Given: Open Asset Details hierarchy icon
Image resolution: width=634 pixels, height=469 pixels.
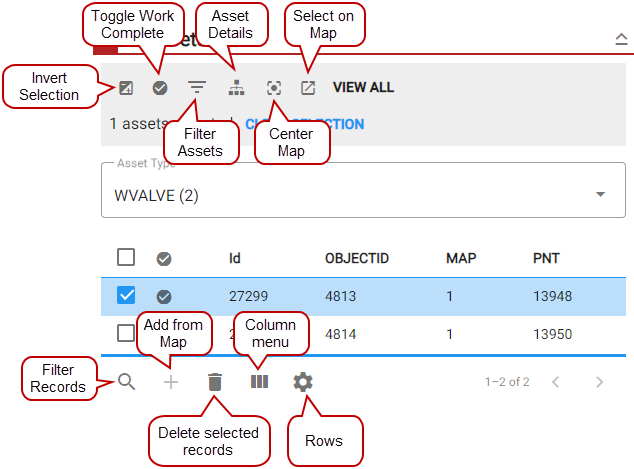Looking at the screenshot, I should click(237, 88).
